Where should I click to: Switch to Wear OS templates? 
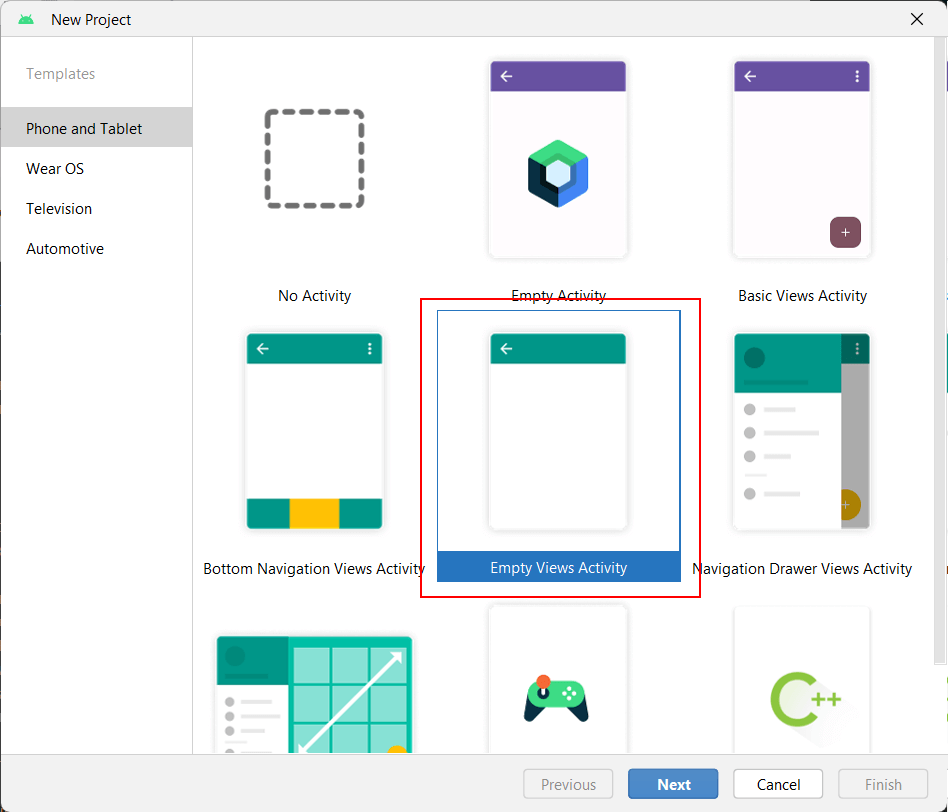(55, 168)
